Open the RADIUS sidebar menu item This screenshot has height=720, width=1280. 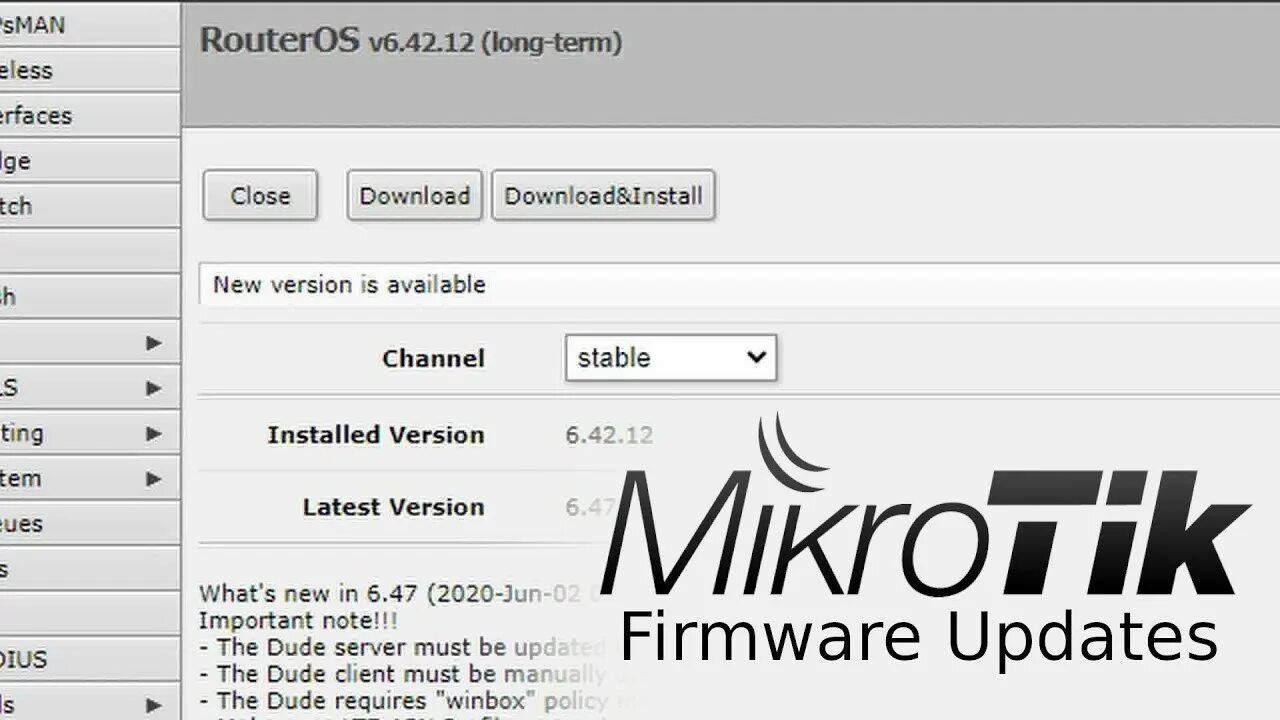point(88,660)
